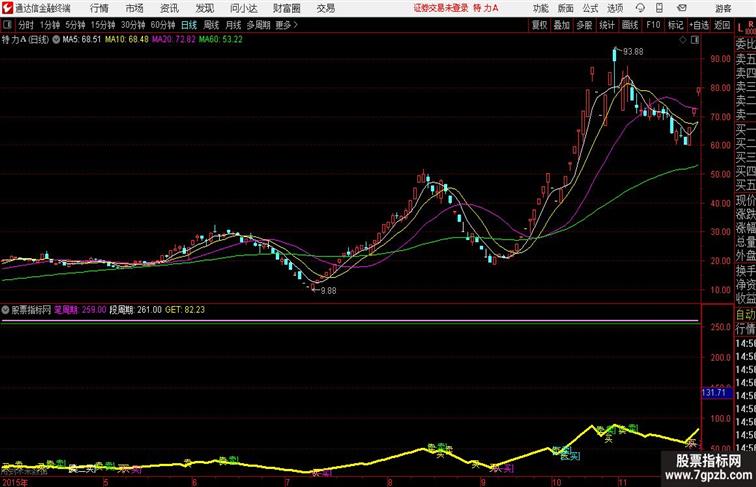Click the 通达信 red logo icon
The height and width of the screenshot is (487, 756).
point(7,8)
